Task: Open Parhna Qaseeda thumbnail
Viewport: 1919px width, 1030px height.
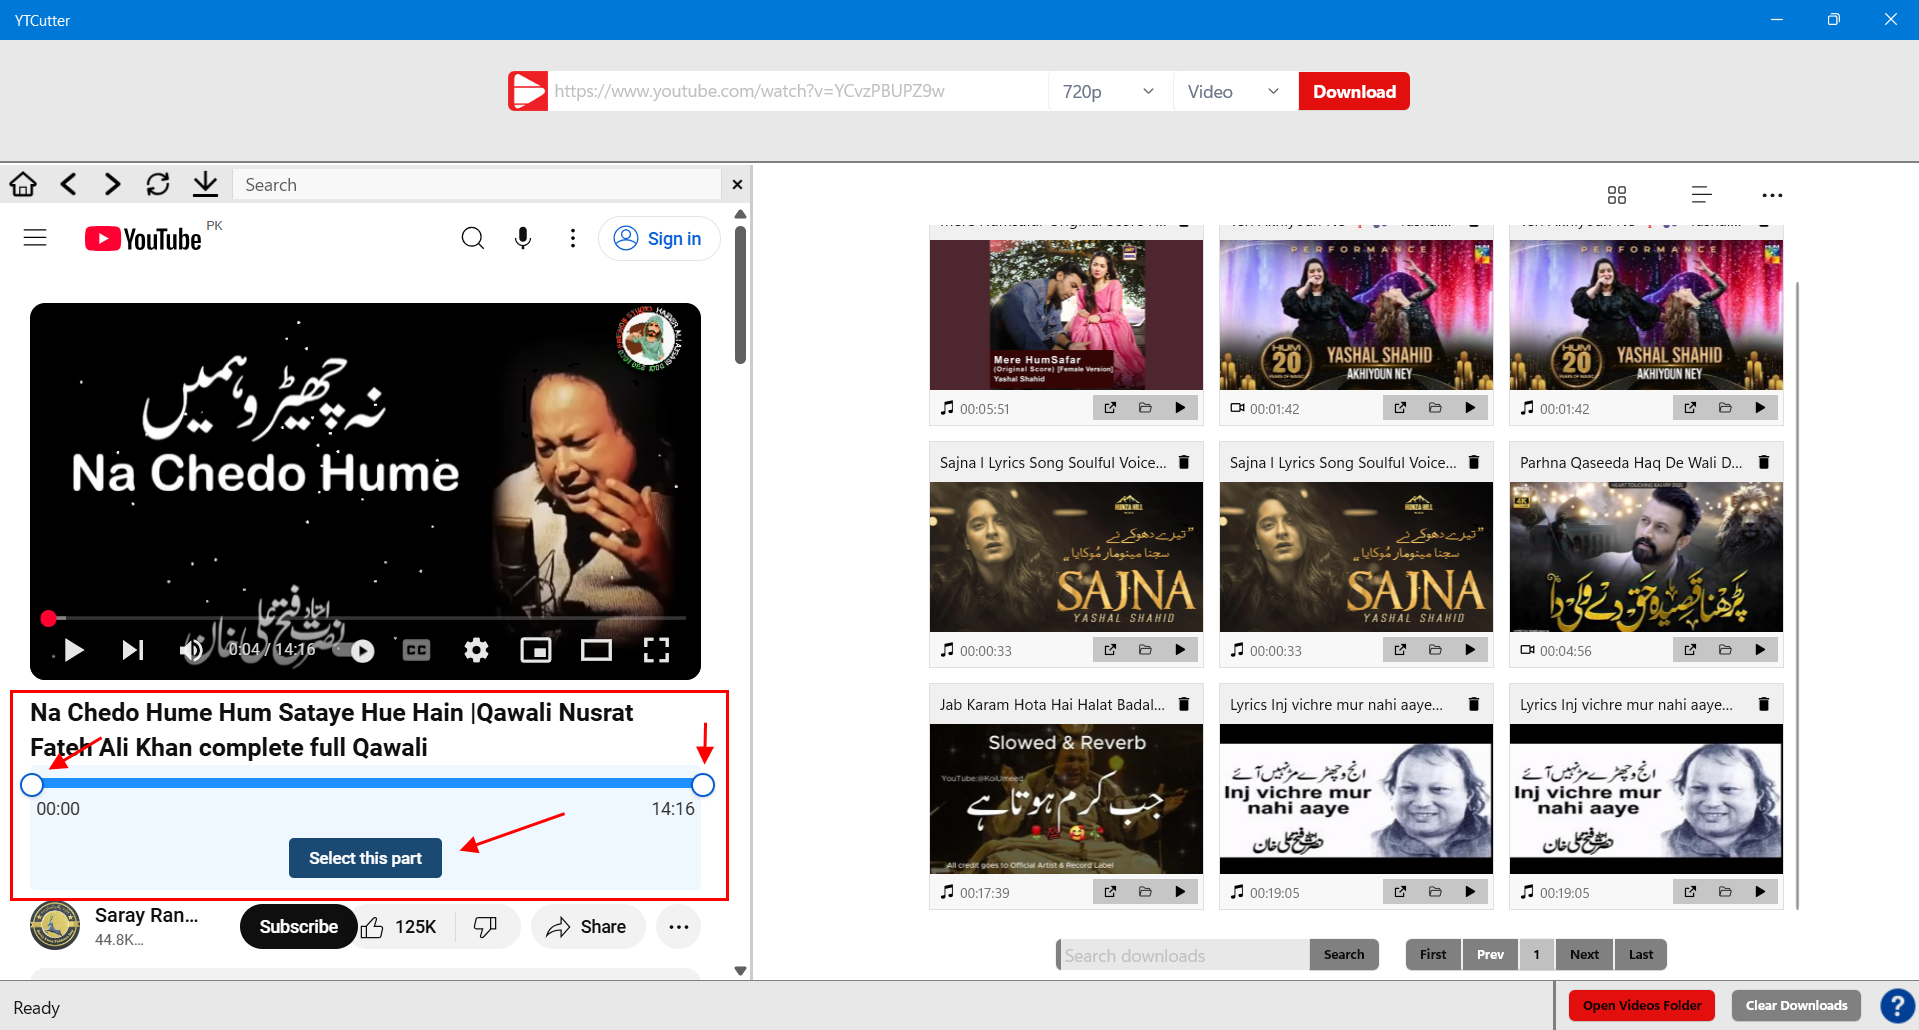Action: [x=1646, y=557]
